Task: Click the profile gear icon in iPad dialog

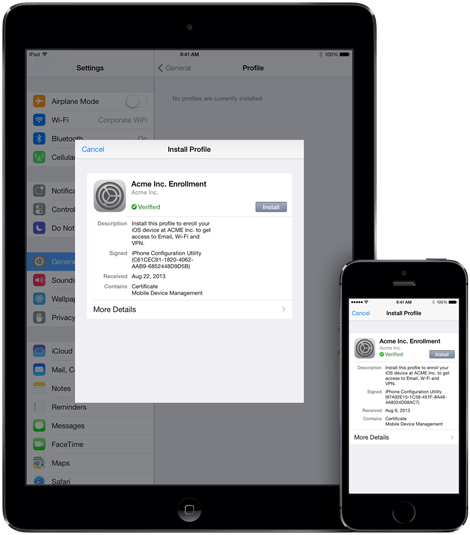Action: (x=110, y=196)
